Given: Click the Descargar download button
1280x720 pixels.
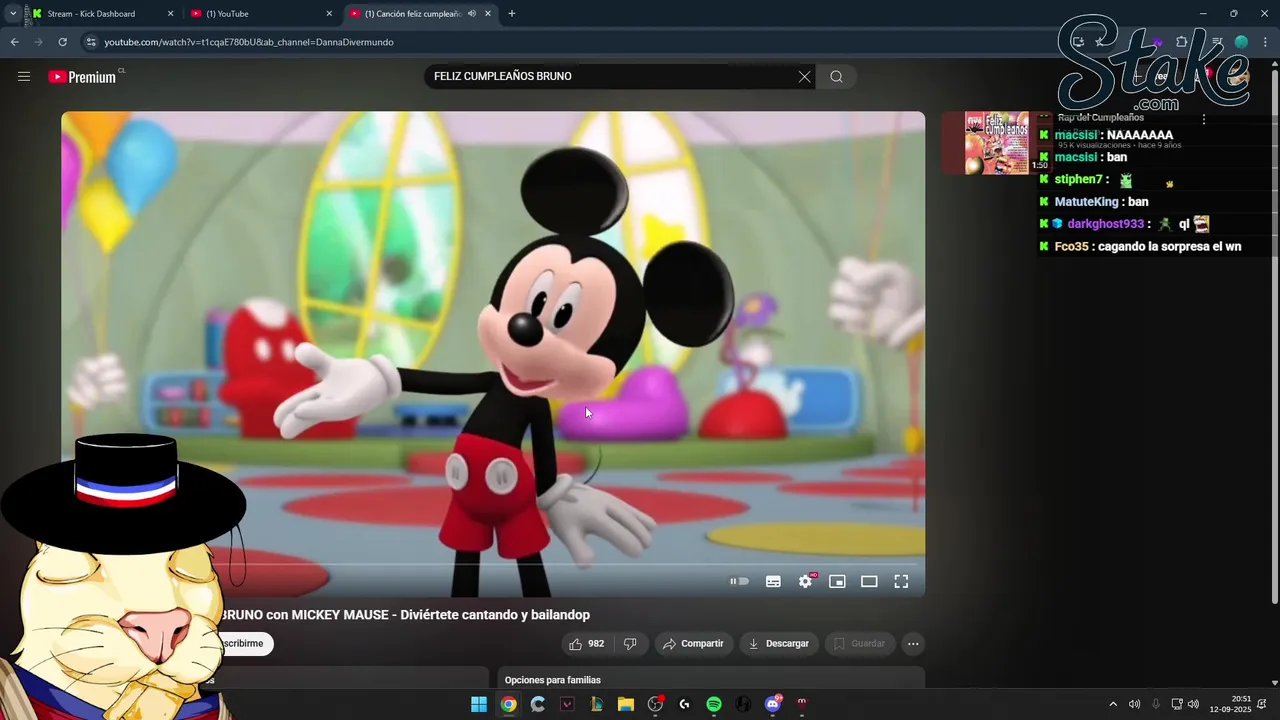Looking at the screenshot, I should pyautogui.click(x=779, y=644).
